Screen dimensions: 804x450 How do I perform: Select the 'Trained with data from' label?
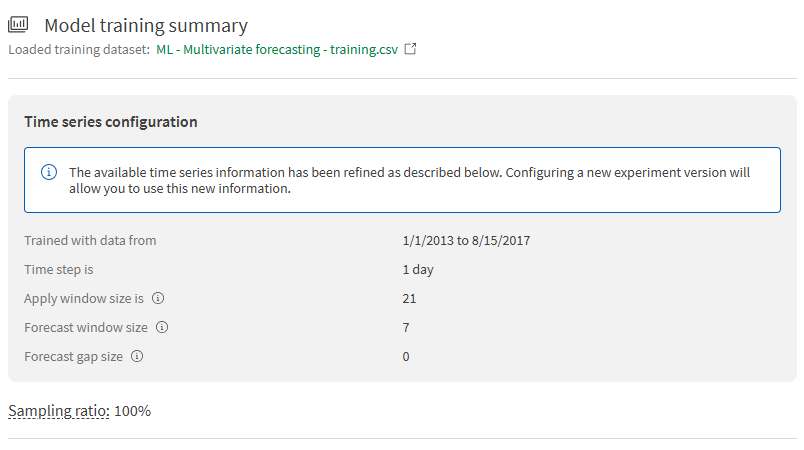(x=90, y=240)
